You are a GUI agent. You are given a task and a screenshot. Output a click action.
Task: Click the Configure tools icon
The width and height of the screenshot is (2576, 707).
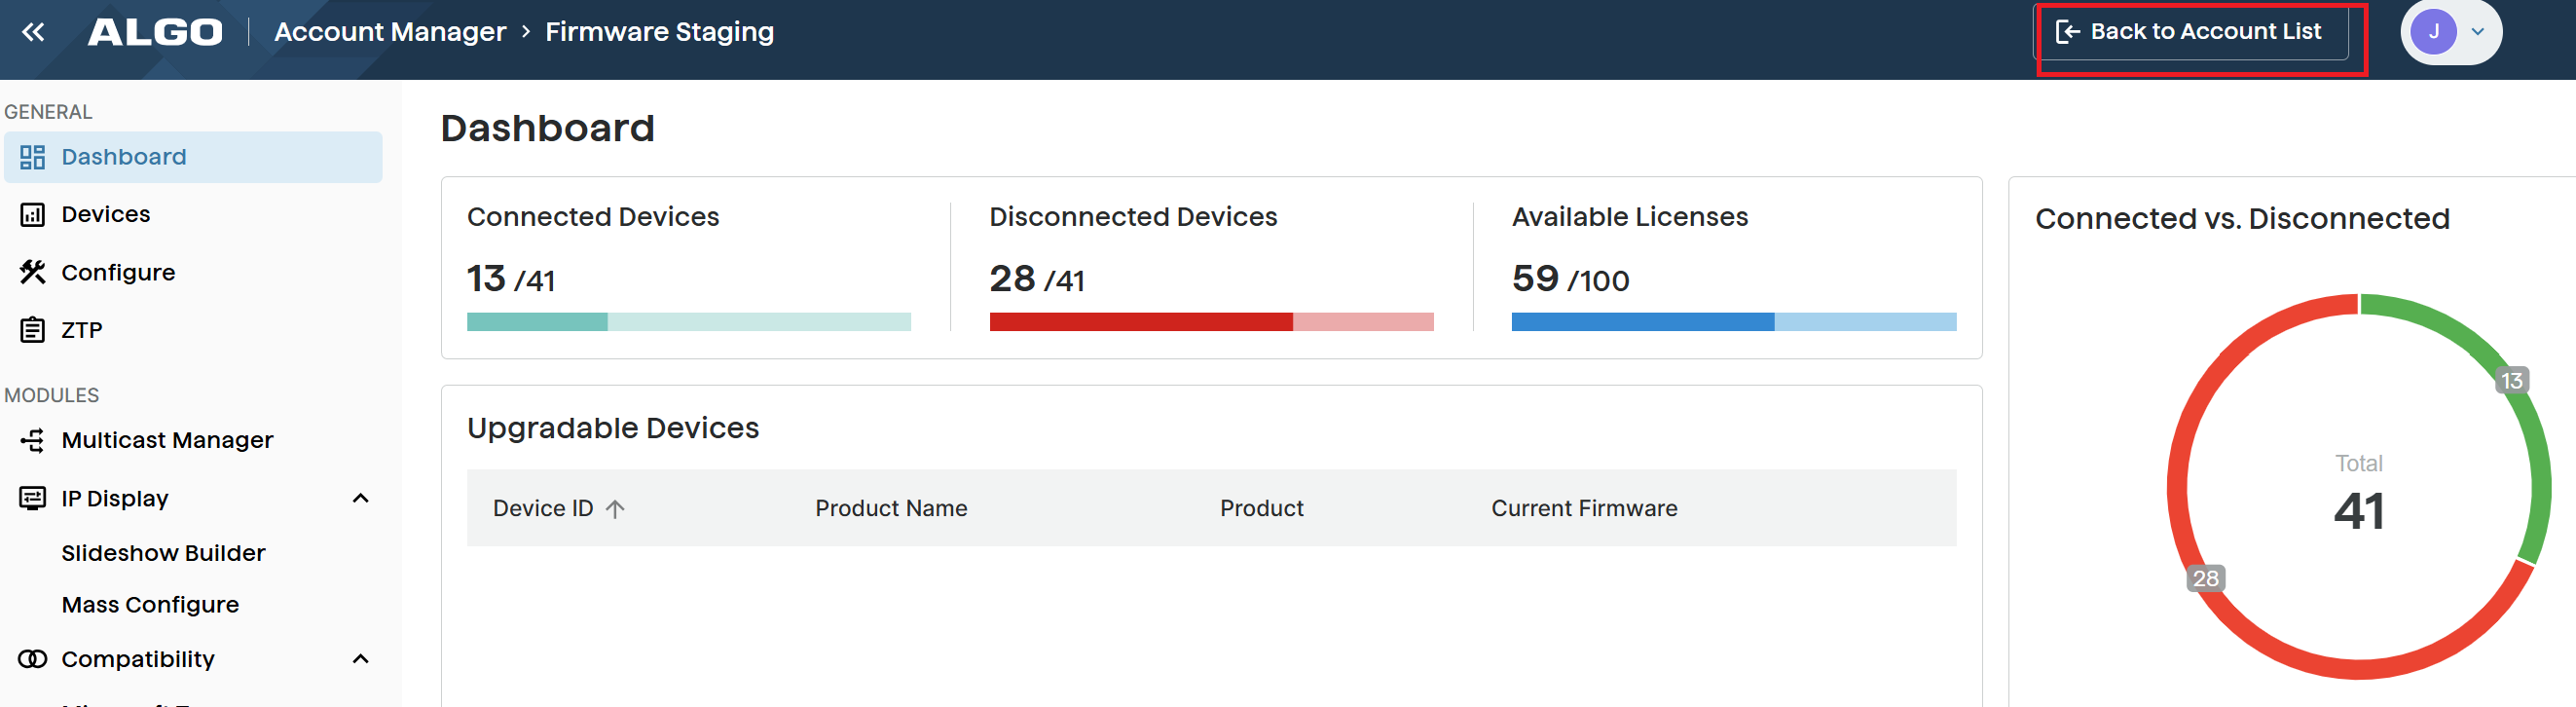pos(32,272)
